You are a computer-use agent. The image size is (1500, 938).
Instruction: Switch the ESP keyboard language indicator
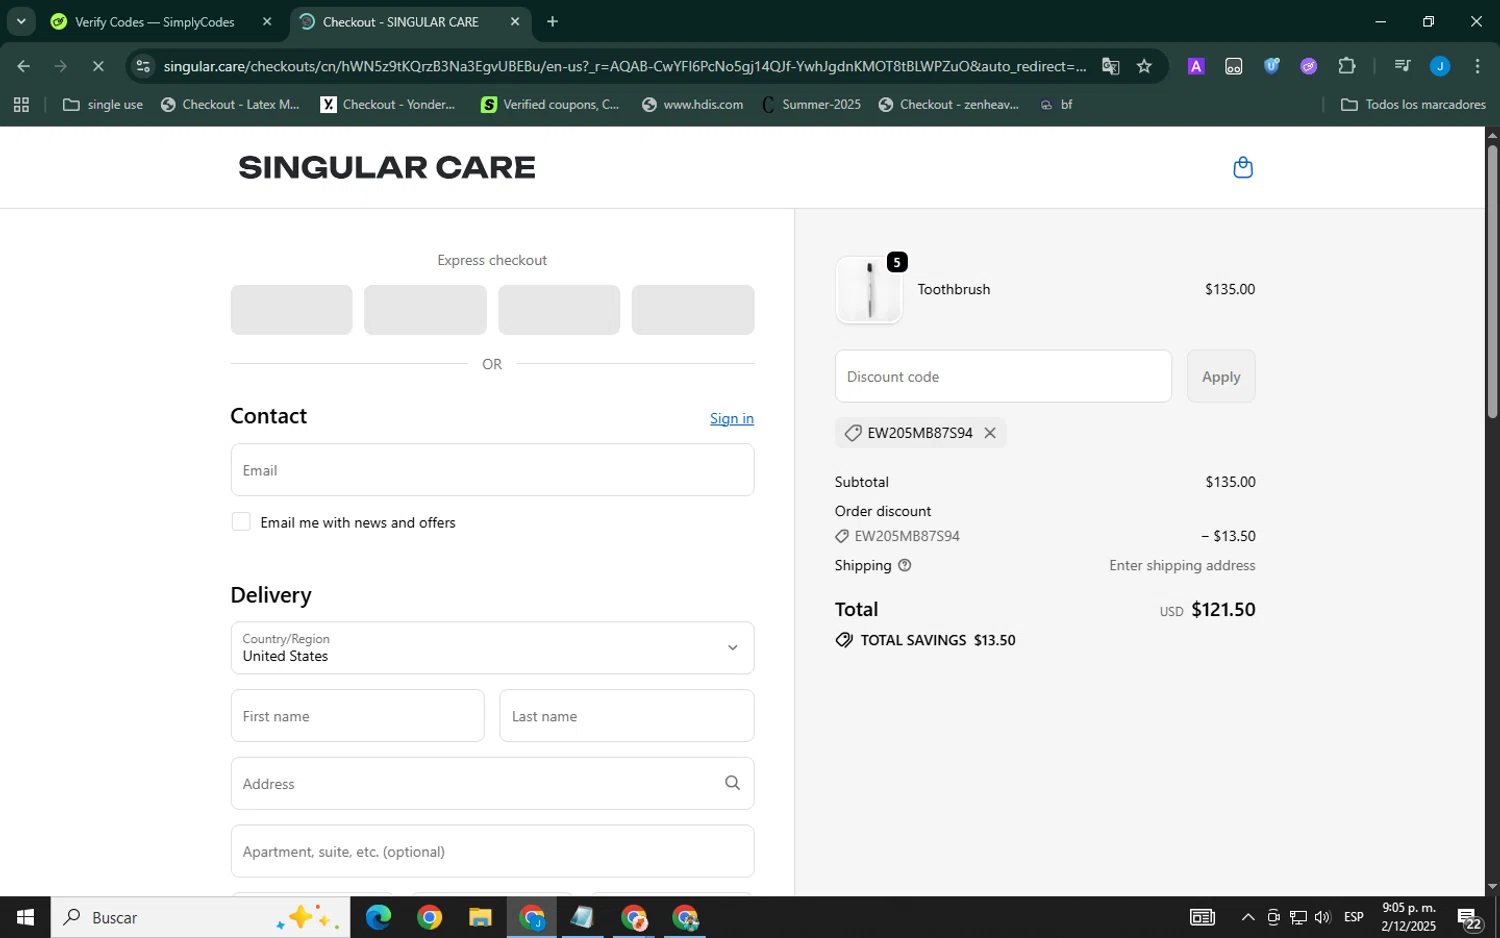[1354, 918]
